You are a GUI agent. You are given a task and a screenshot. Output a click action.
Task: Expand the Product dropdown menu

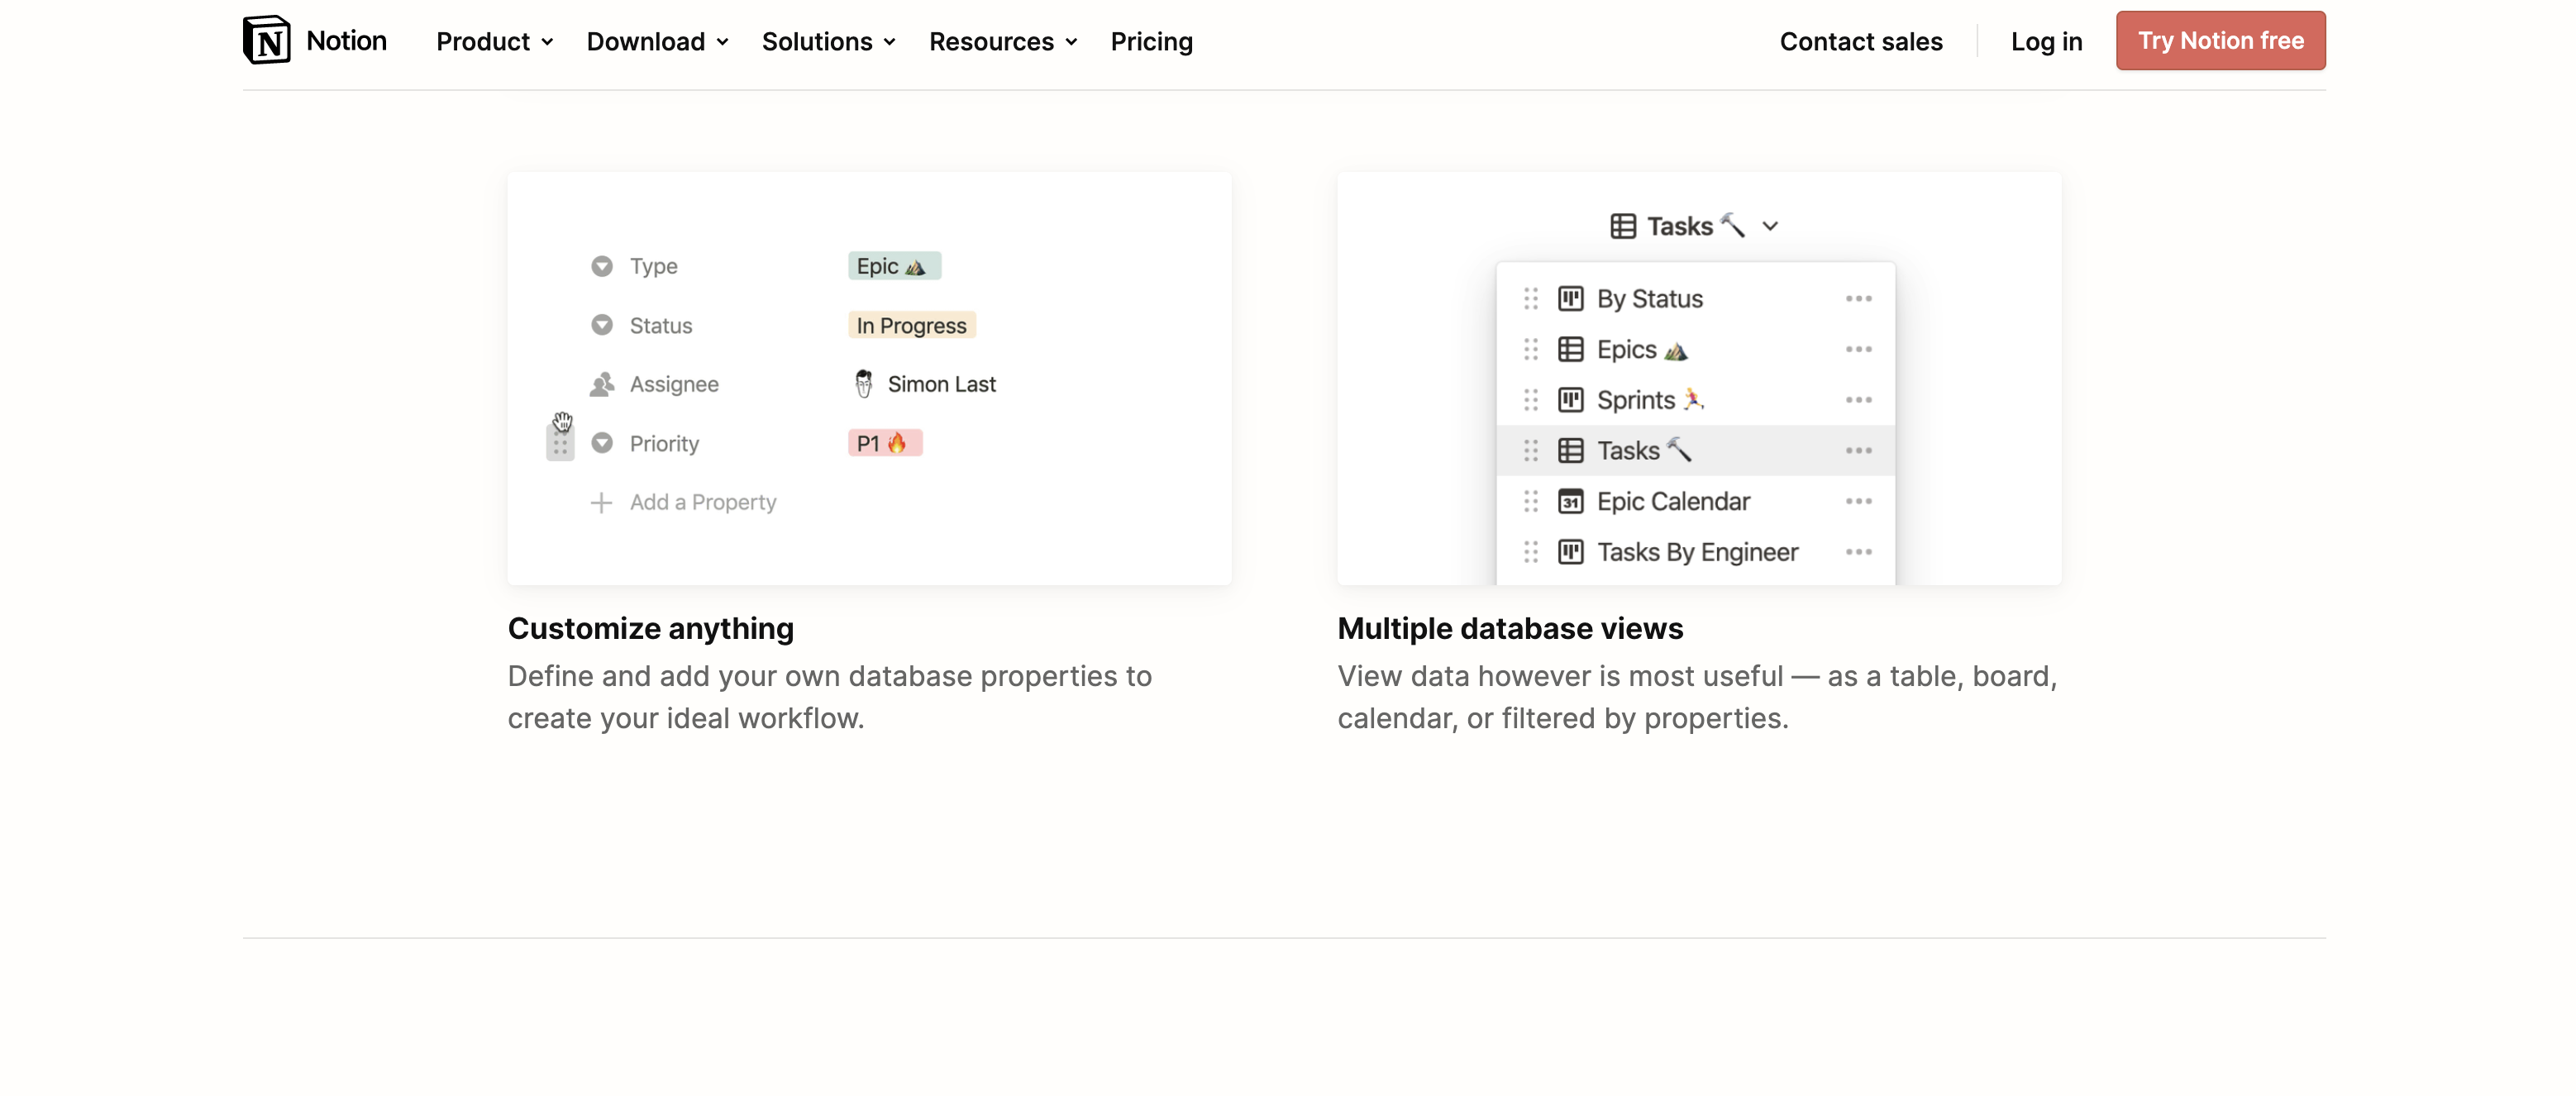click(x=494, y=41)
